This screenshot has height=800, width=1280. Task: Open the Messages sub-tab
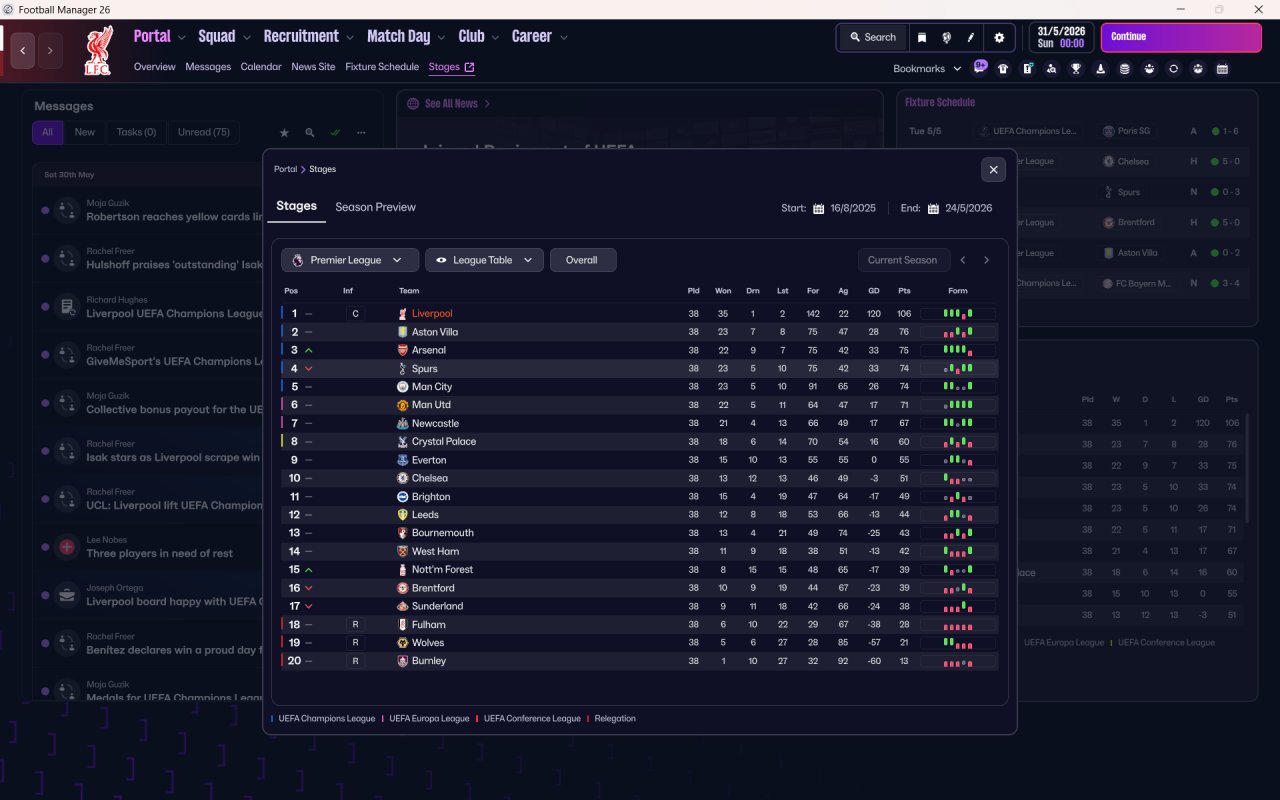click(208, 67)
